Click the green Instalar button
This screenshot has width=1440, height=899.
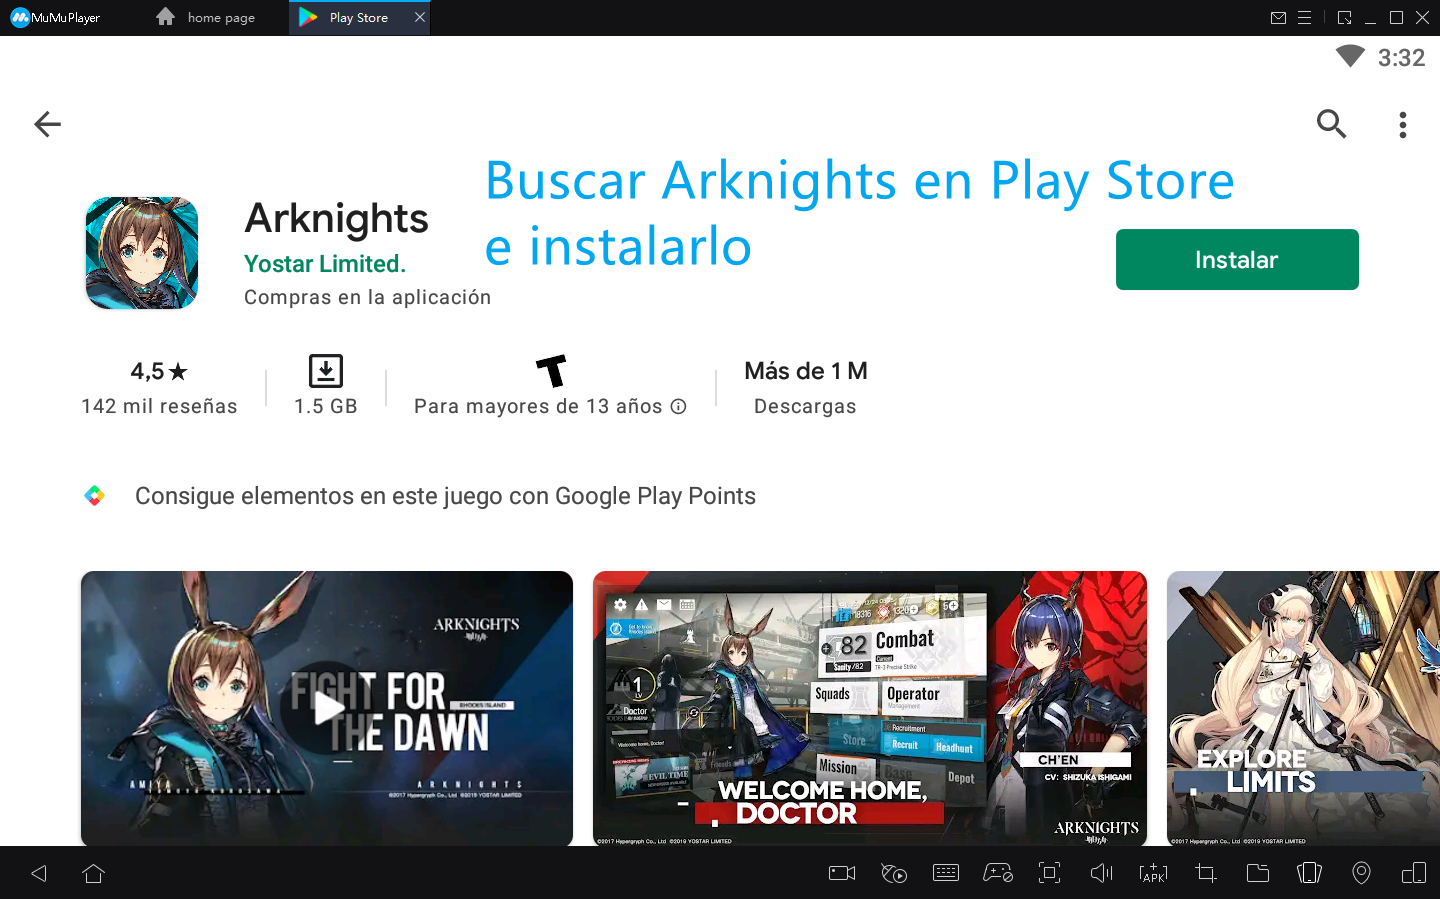click(x=1236, y=260)
